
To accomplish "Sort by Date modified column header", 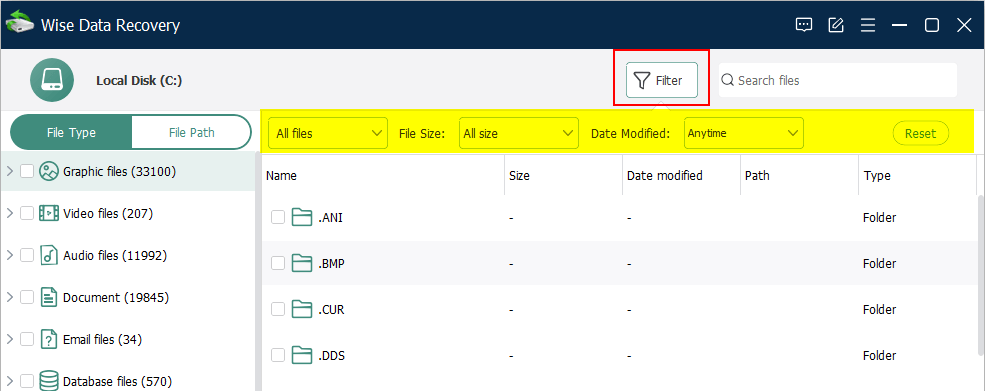I will [x=681, y=175].
